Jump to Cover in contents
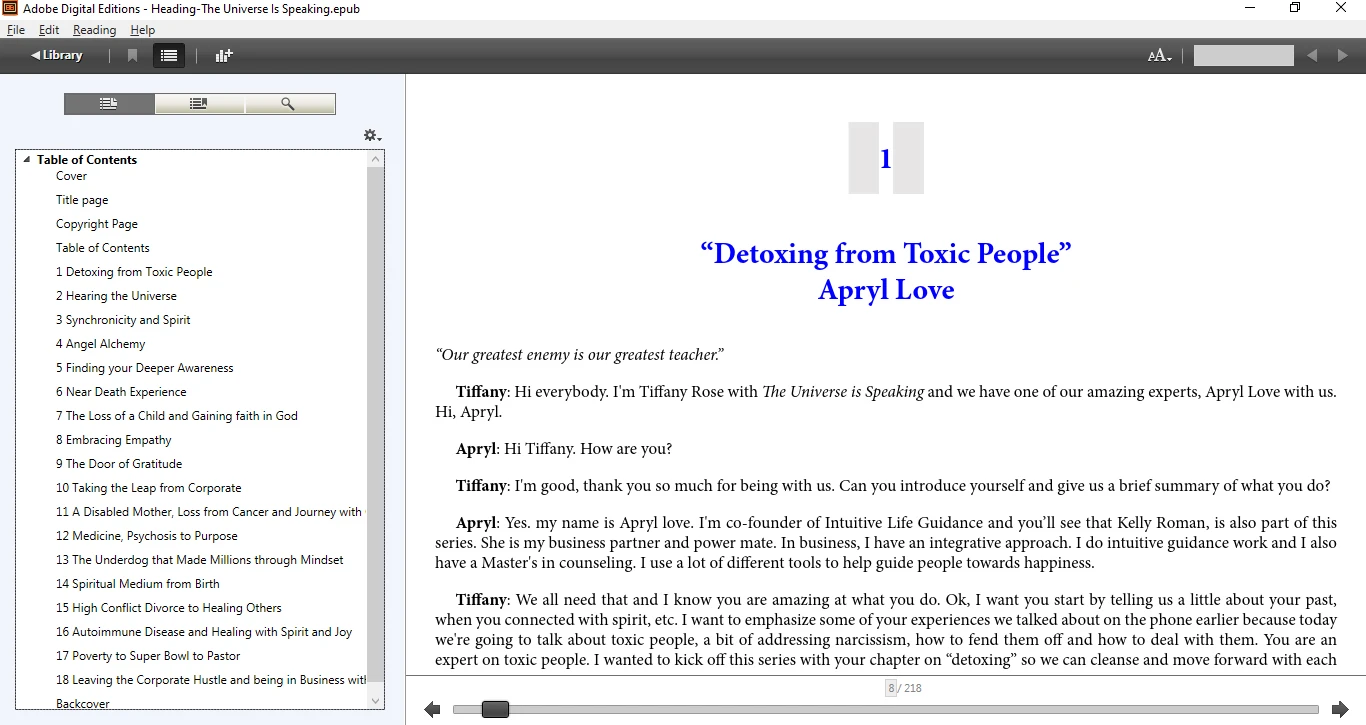1366x725 pixels. 71,176
